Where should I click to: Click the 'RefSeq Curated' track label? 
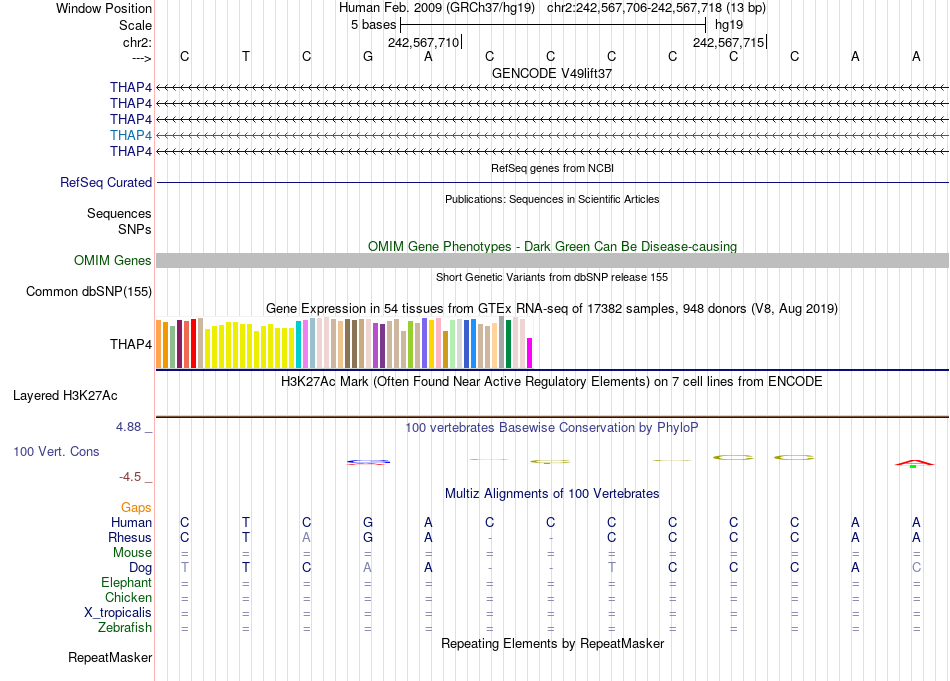(x=106, y=182)
